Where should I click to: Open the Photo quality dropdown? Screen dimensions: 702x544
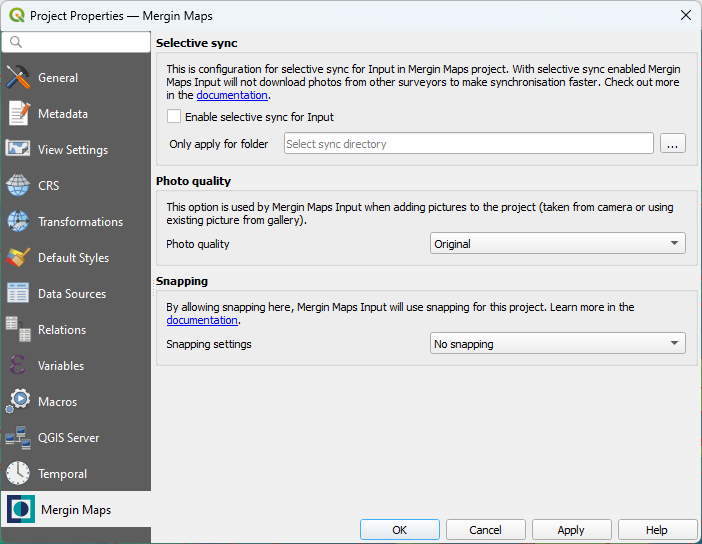click(x=557, y=244)
